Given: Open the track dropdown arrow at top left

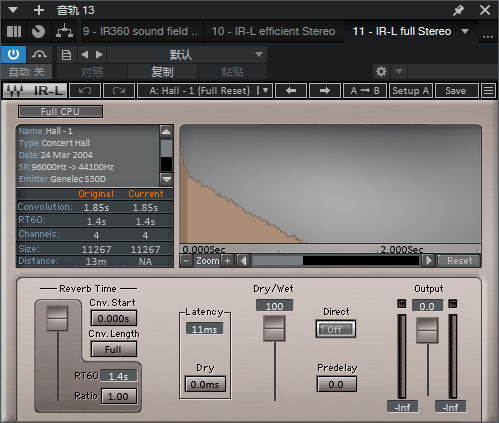Looking at the screenshot, I should pyautogui.click(x=13, y=10).
